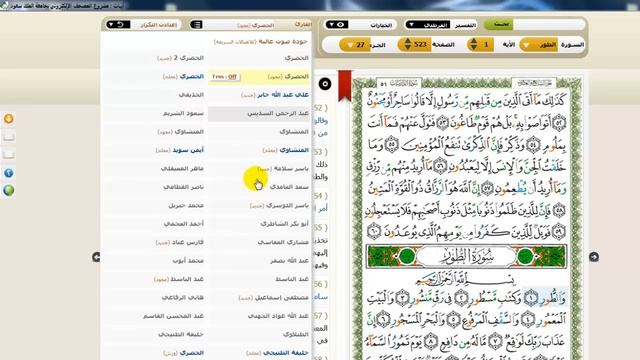Open the surah dropdown showing الطور

point(538,44)
